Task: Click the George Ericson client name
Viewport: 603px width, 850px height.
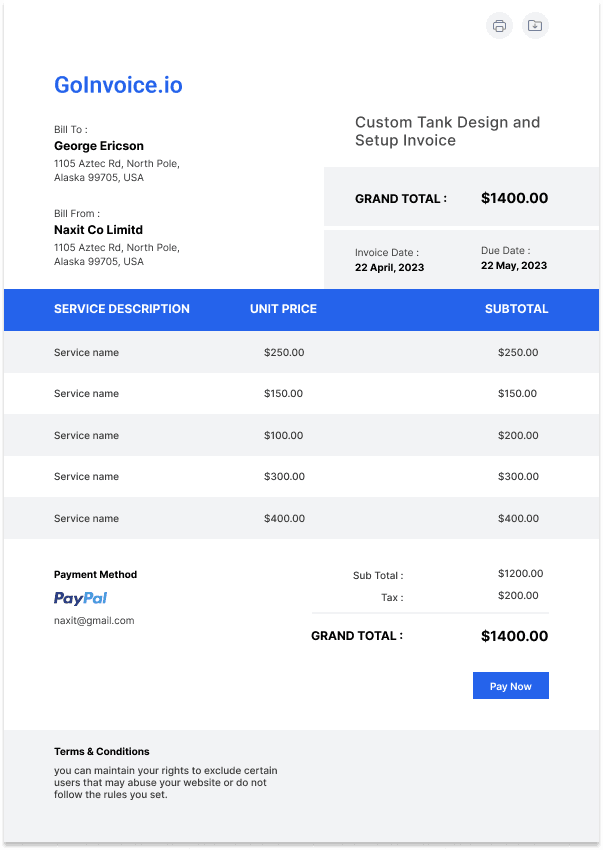Action: [99, 146]
